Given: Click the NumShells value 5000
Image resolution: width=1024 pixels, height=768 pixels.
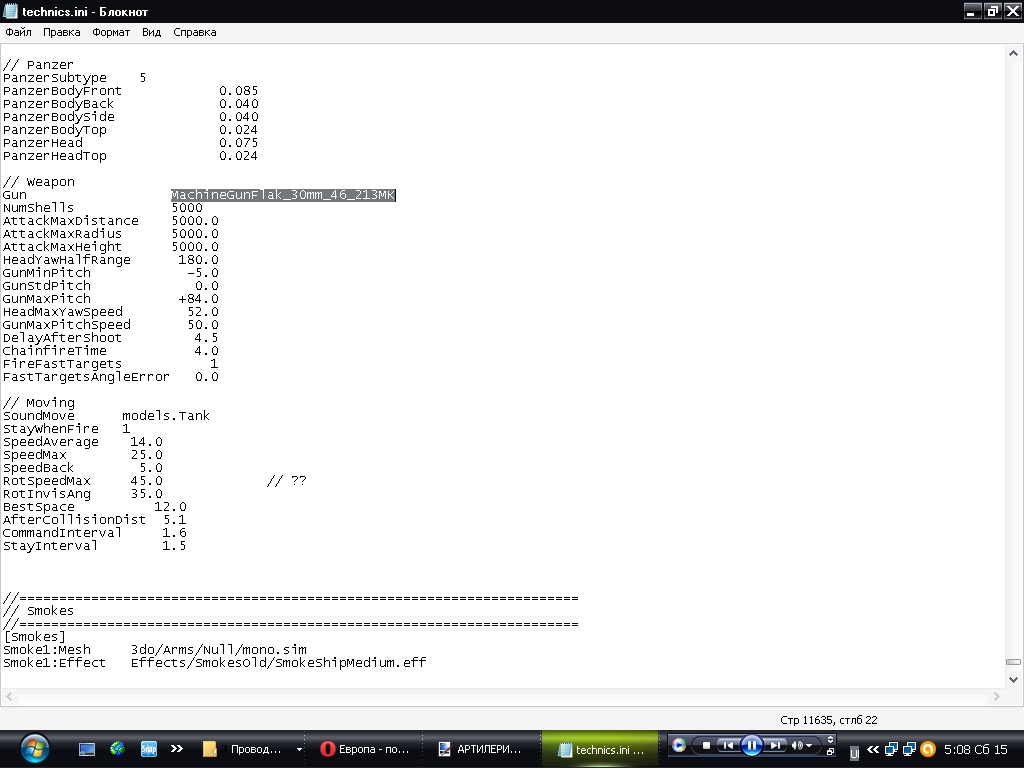Looking at the screenshot, I should pos(187,208).
